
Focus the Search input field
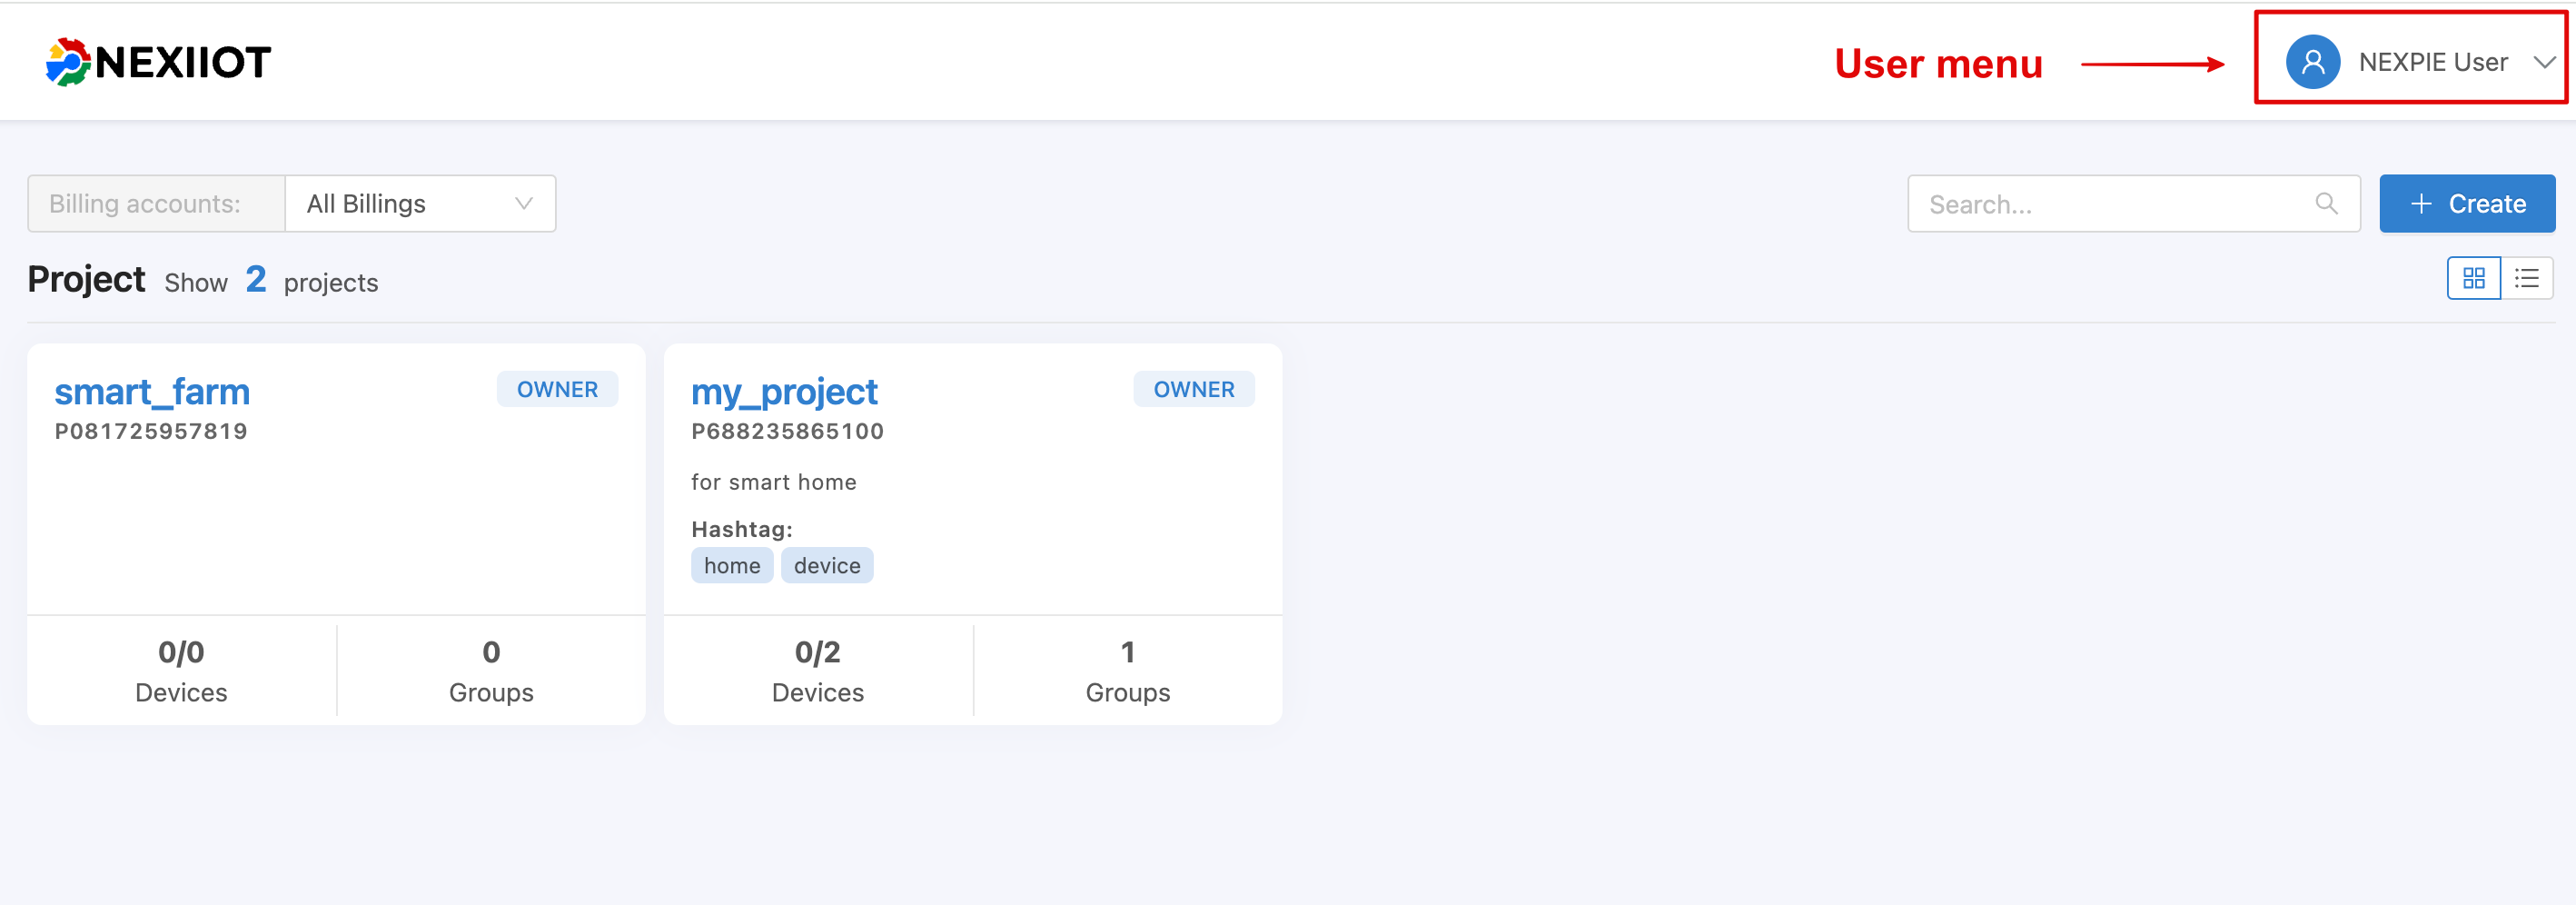coord(2133,204)
